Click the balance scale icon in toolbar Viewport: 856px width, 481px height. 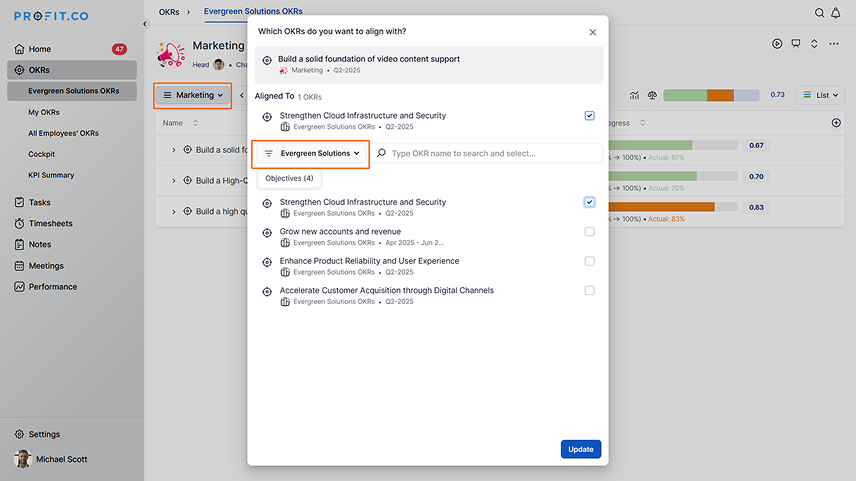652,95
